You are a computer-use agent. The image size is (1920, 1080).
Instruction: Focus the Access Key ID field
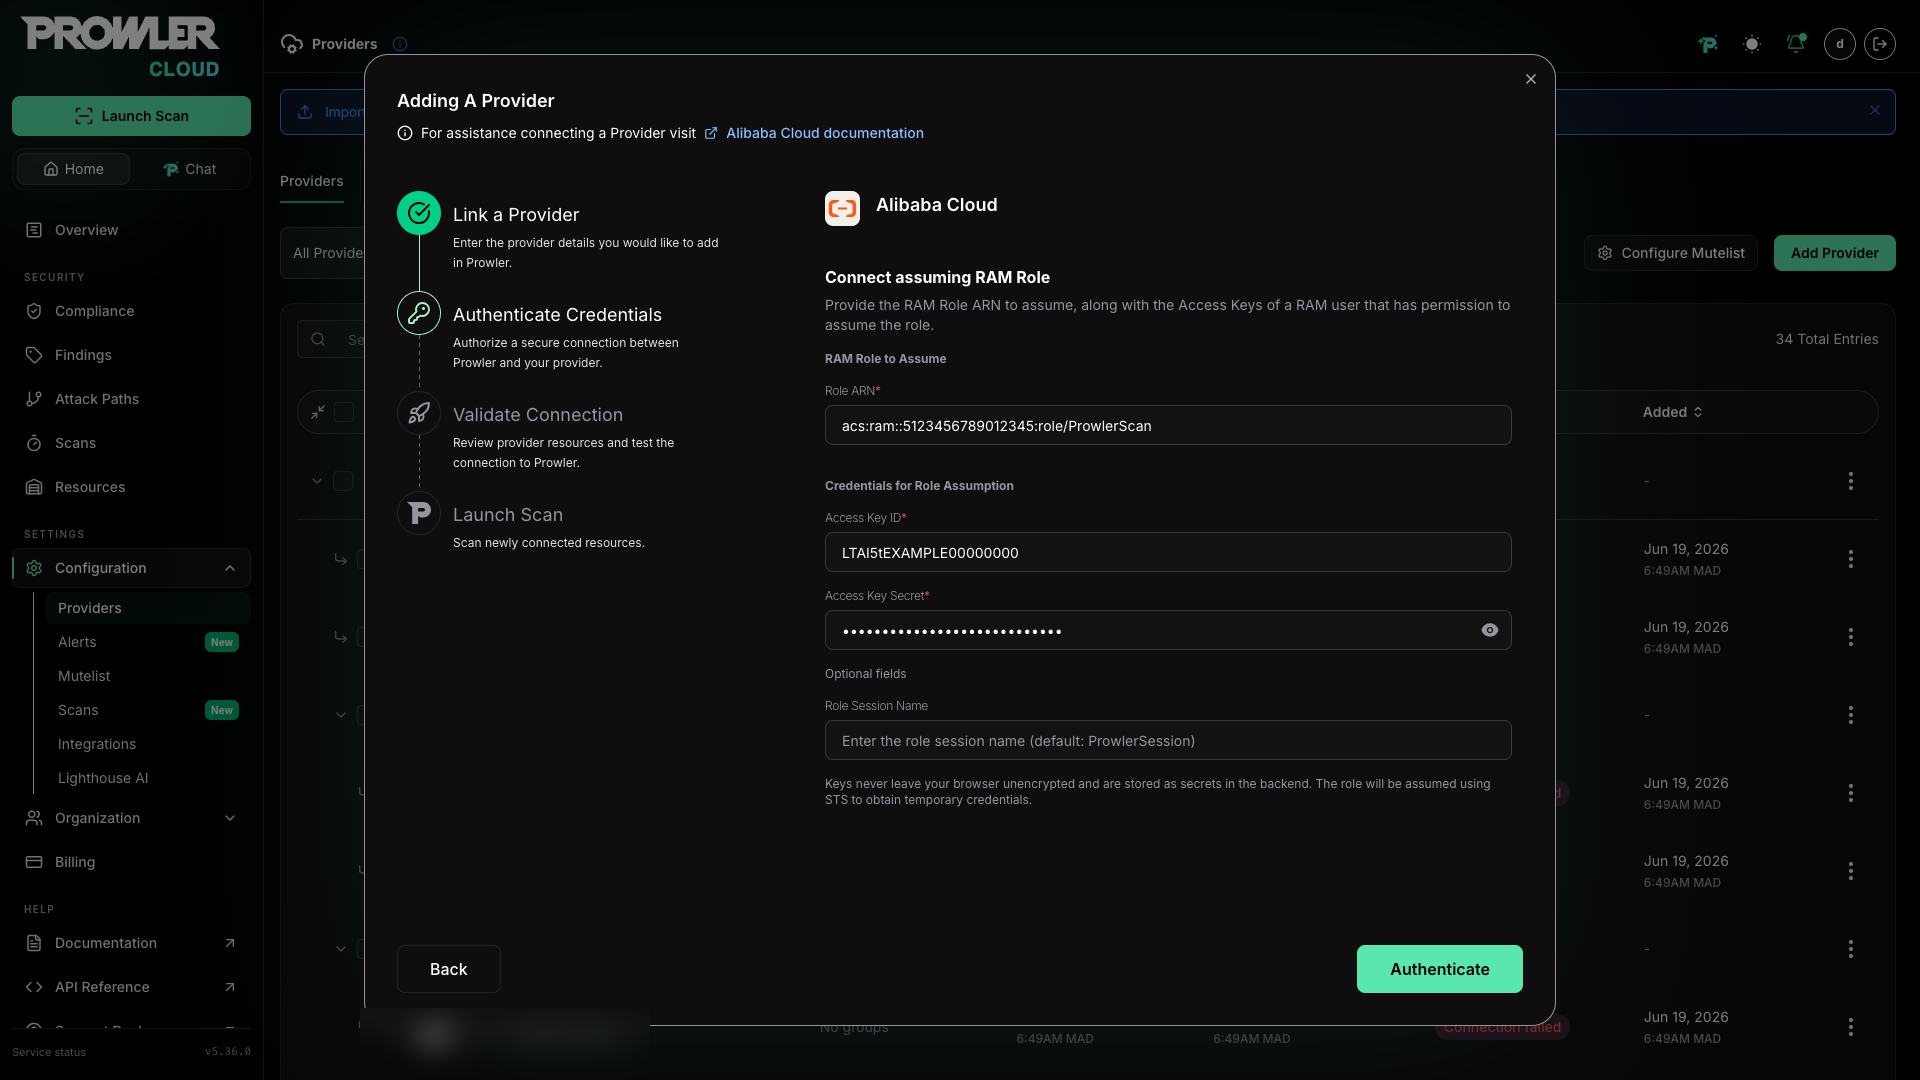point(1168,552)
